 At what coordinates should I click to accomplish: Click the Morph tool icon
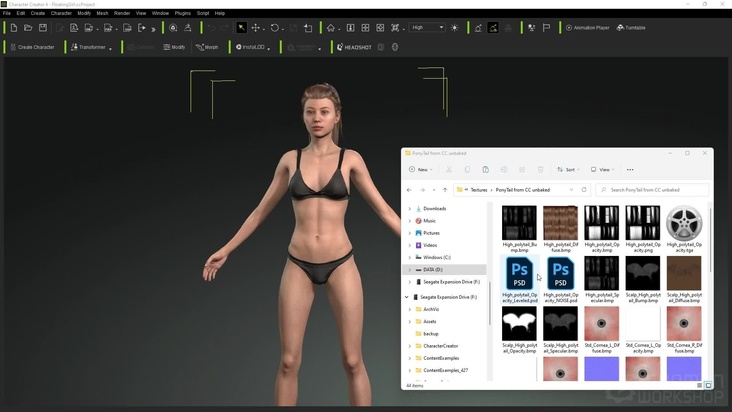[x=207, y=47]
